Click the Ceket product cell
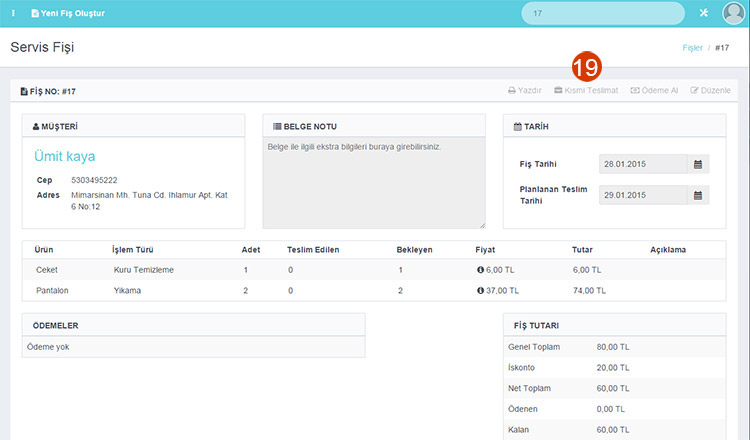Image resolution: width=750 pixels, height=440 pixels. click(x=47, y=270)
